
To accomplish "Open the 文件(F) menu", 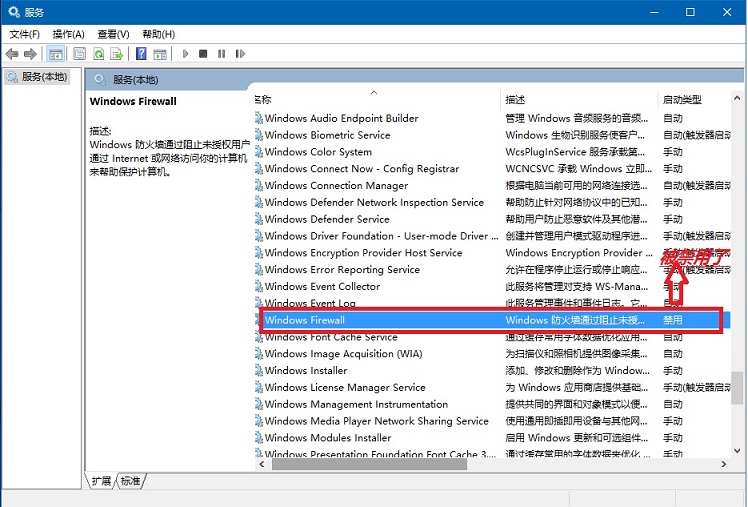I will click(x=24, y=34).
